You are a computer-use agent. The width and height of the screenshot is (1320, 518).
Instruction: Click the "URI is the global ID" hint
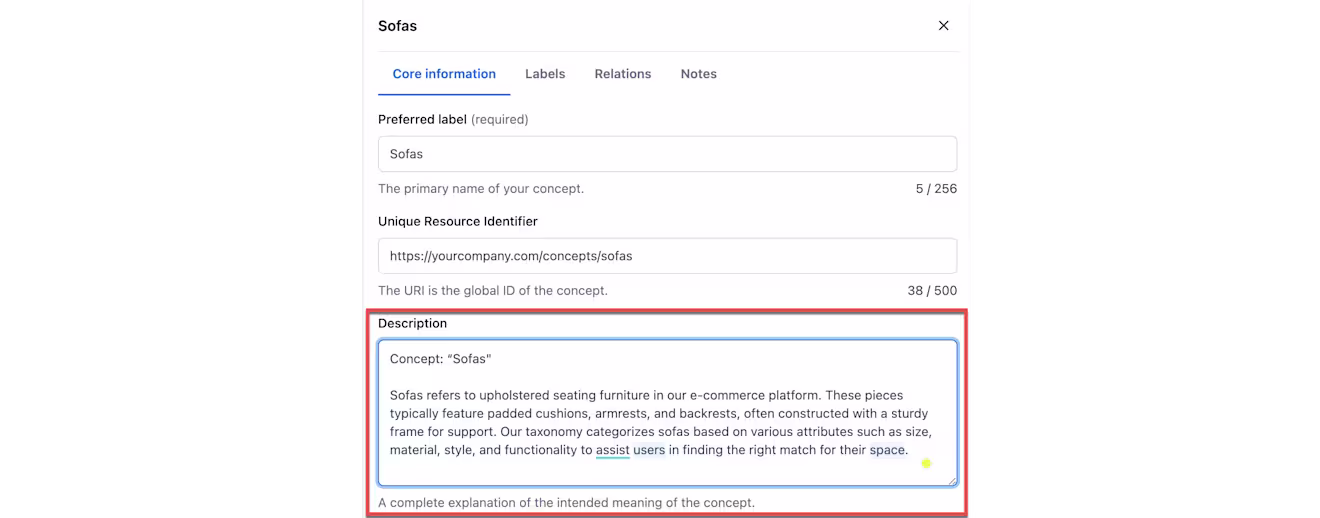pos(492,291)
